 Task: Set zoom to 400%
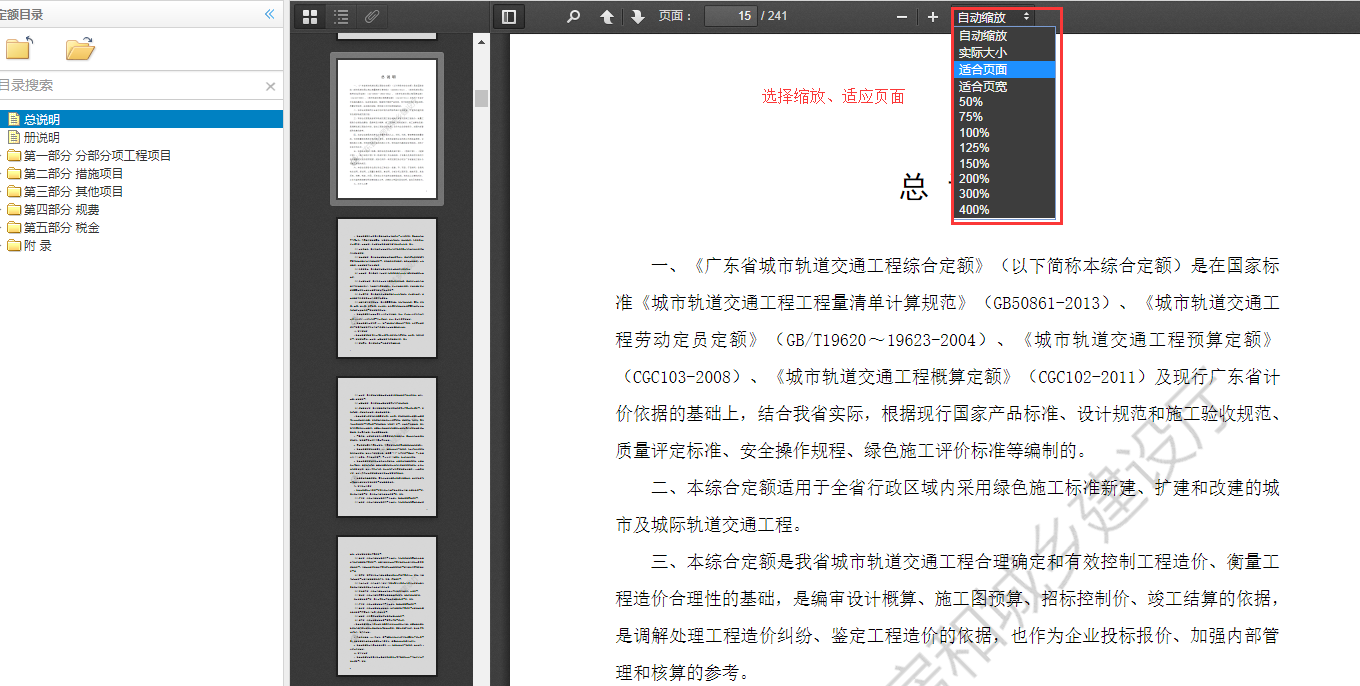click(1005, 210)
